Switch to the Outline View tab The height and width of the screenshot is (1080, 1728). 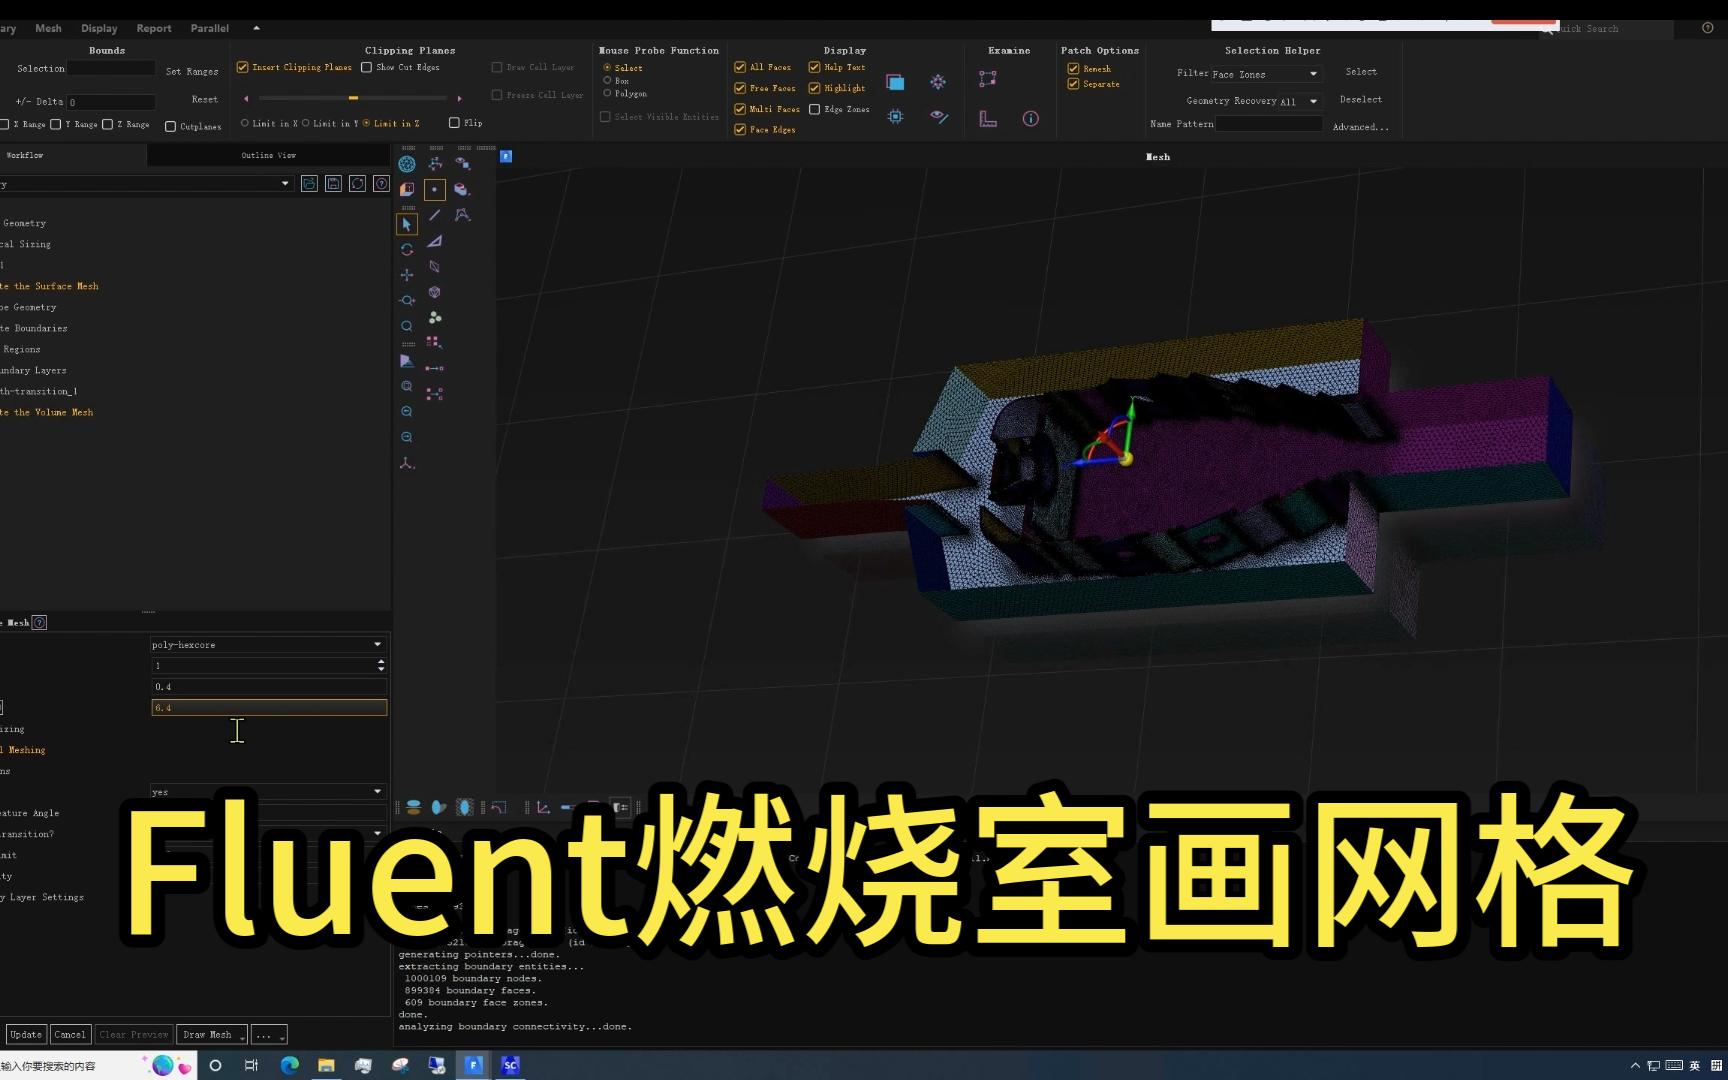tap(268, 155)
